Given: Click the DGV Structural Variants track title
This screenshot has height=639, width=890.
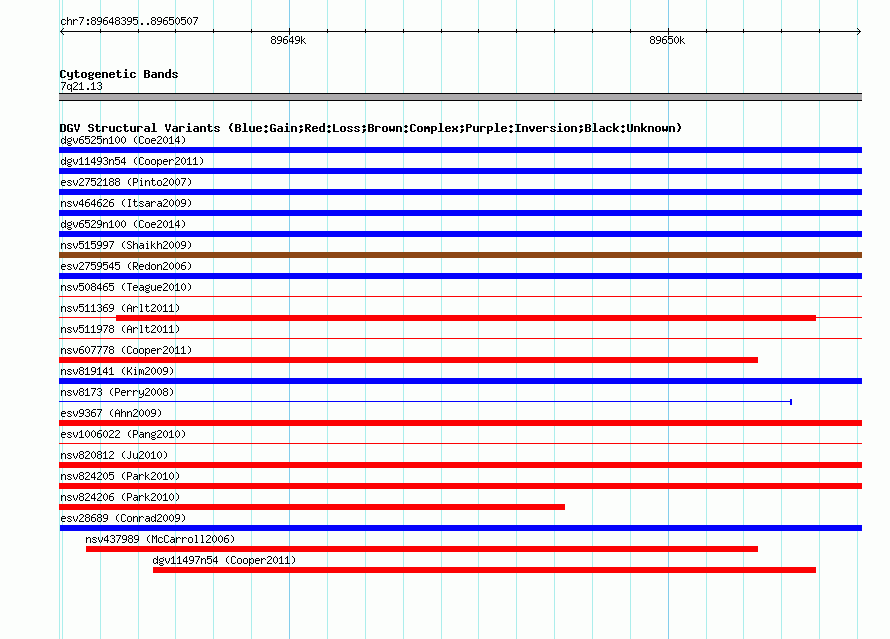Looking at the screenshot, I should pyautogui.click(x=371, y=128).
